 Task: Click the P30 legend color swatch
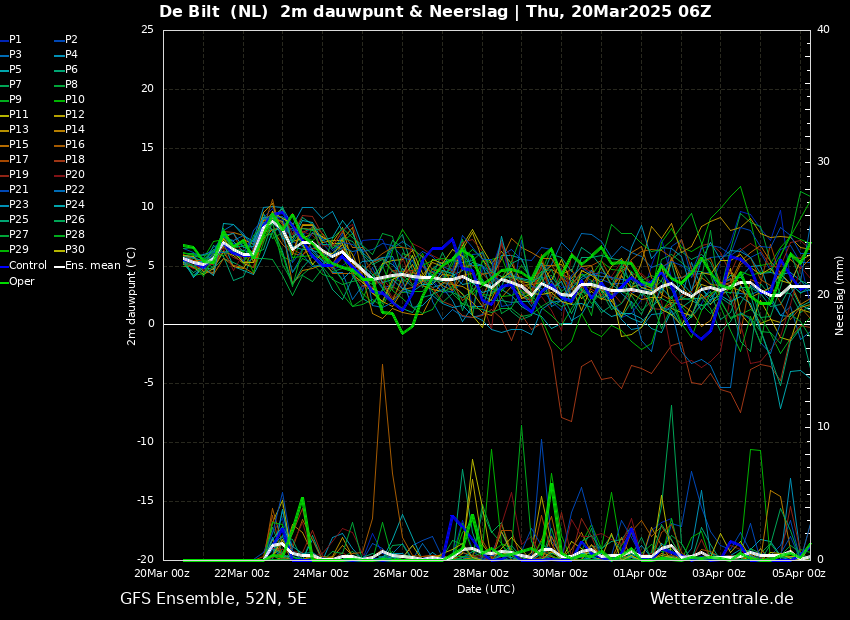pyautogui.click(x=60, y=250)
